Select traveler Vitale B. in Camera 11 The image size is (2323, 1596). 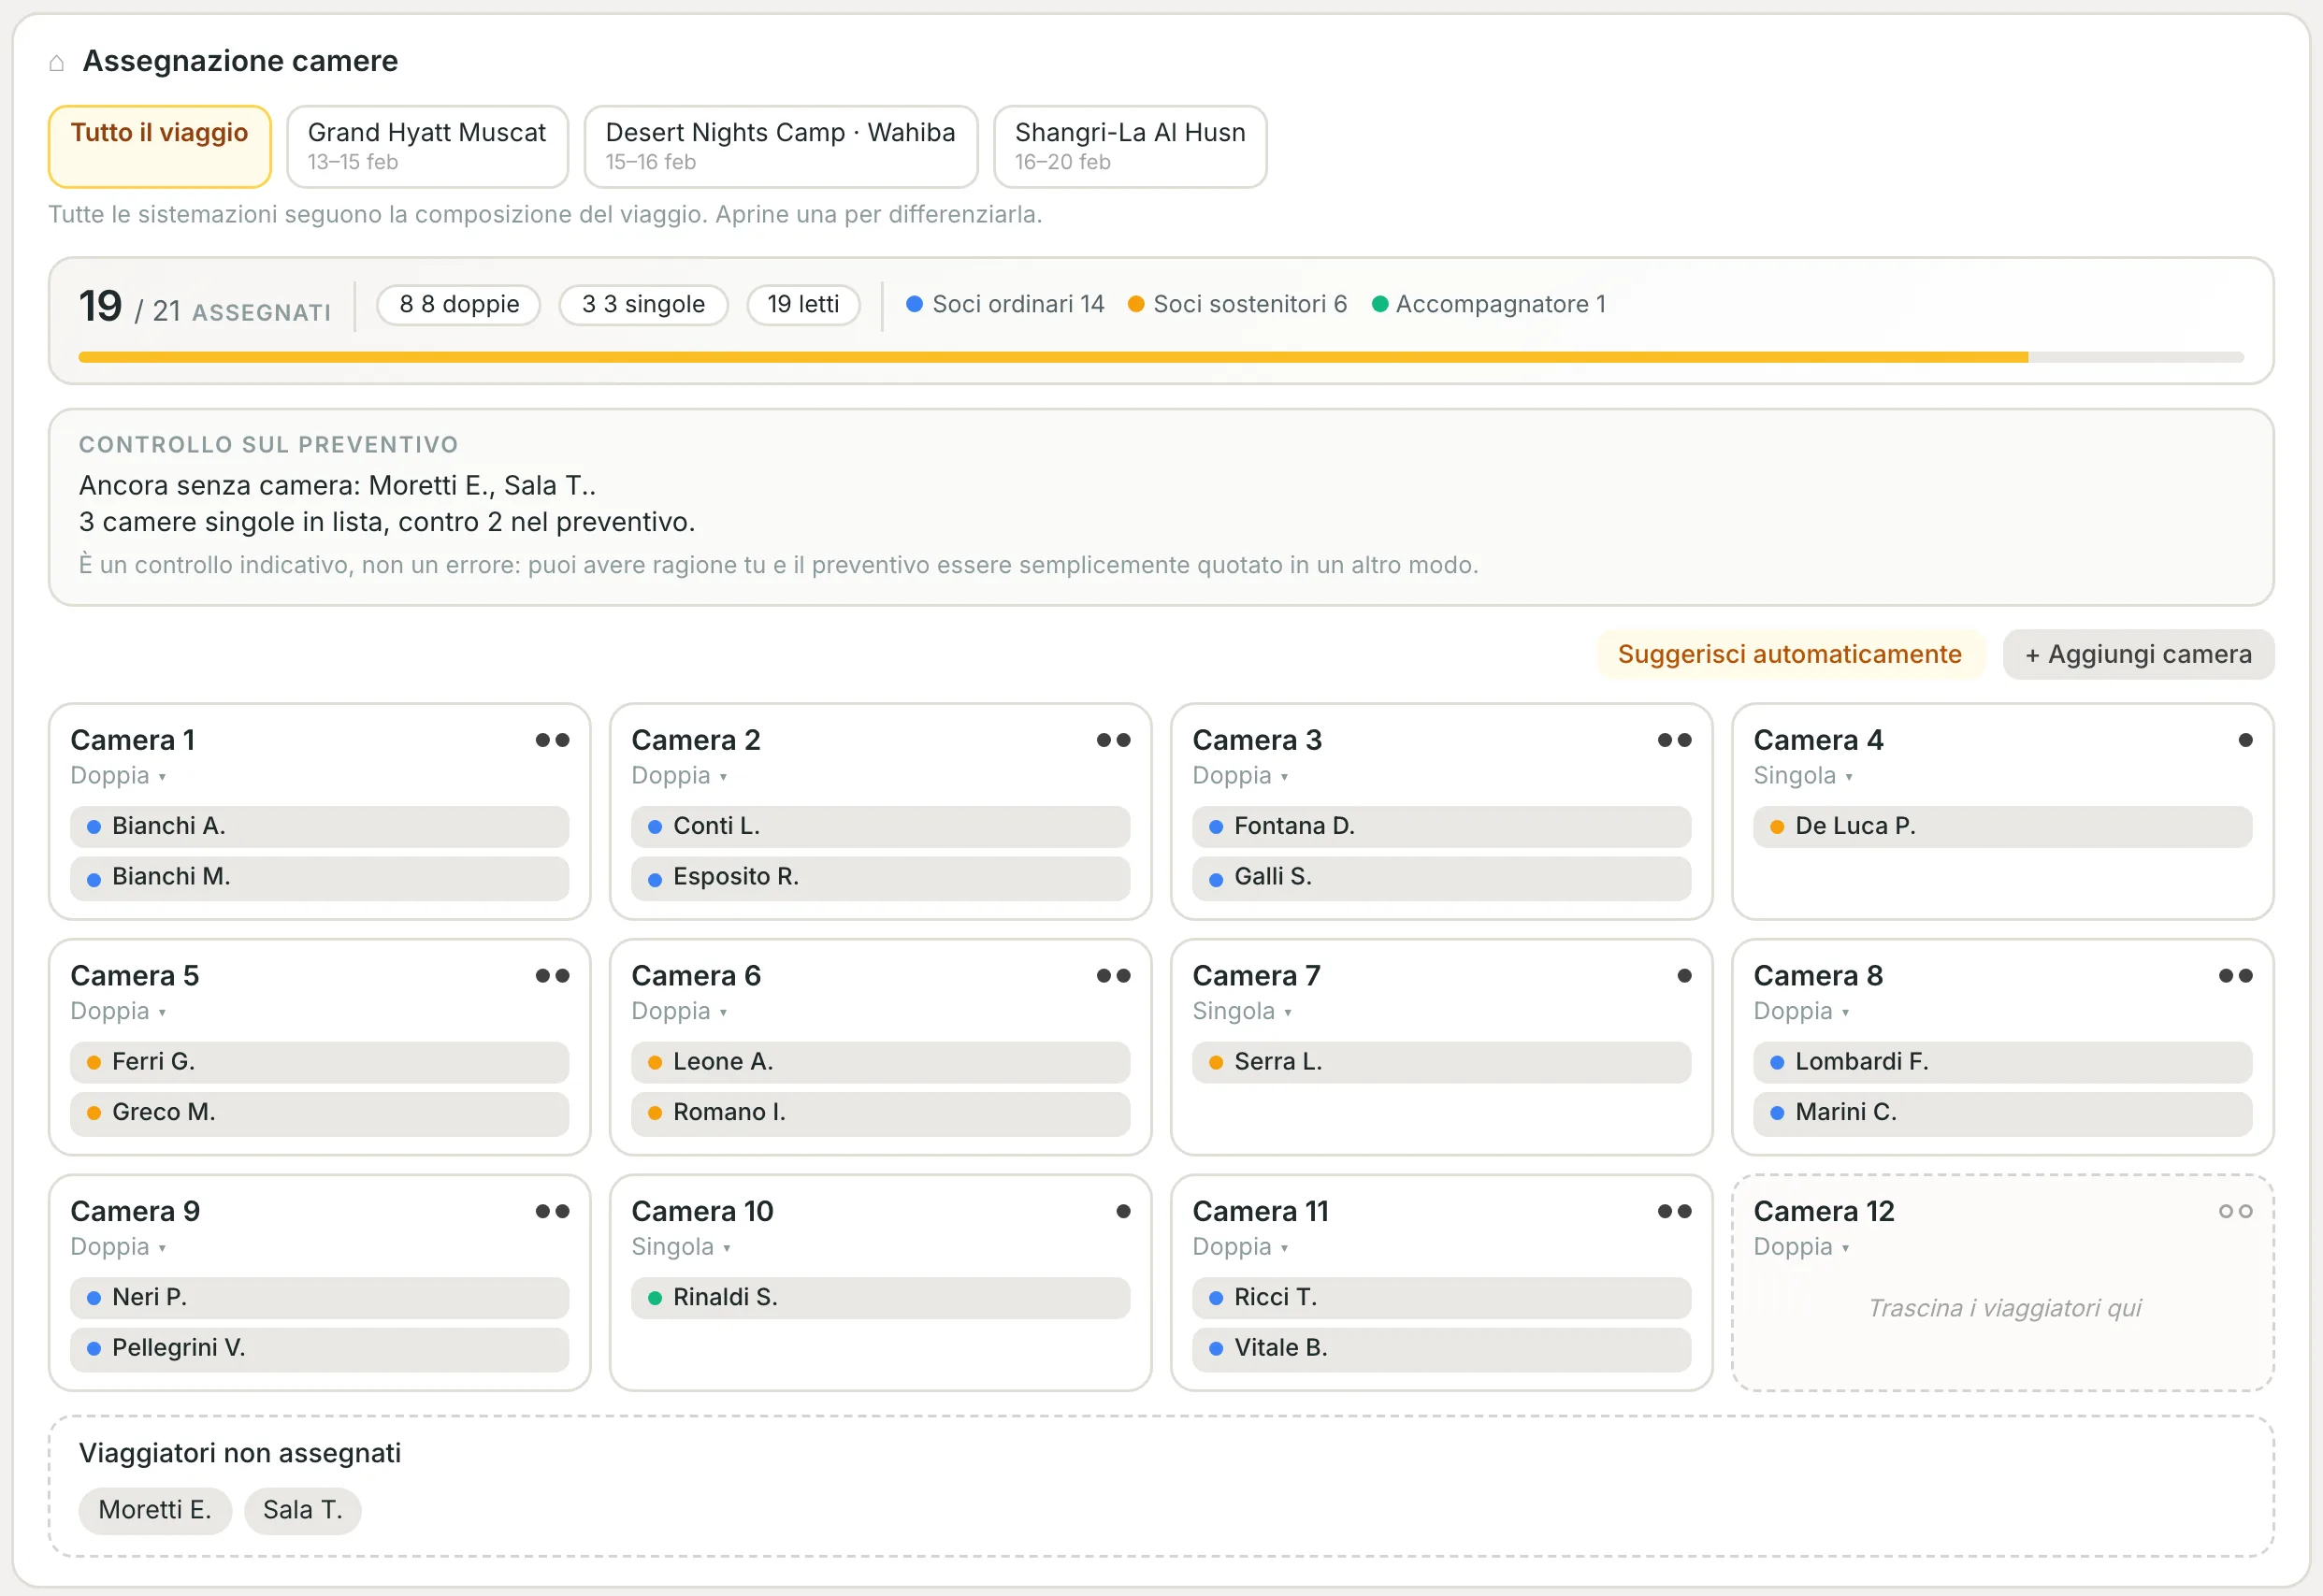tap(1441, 1349)
